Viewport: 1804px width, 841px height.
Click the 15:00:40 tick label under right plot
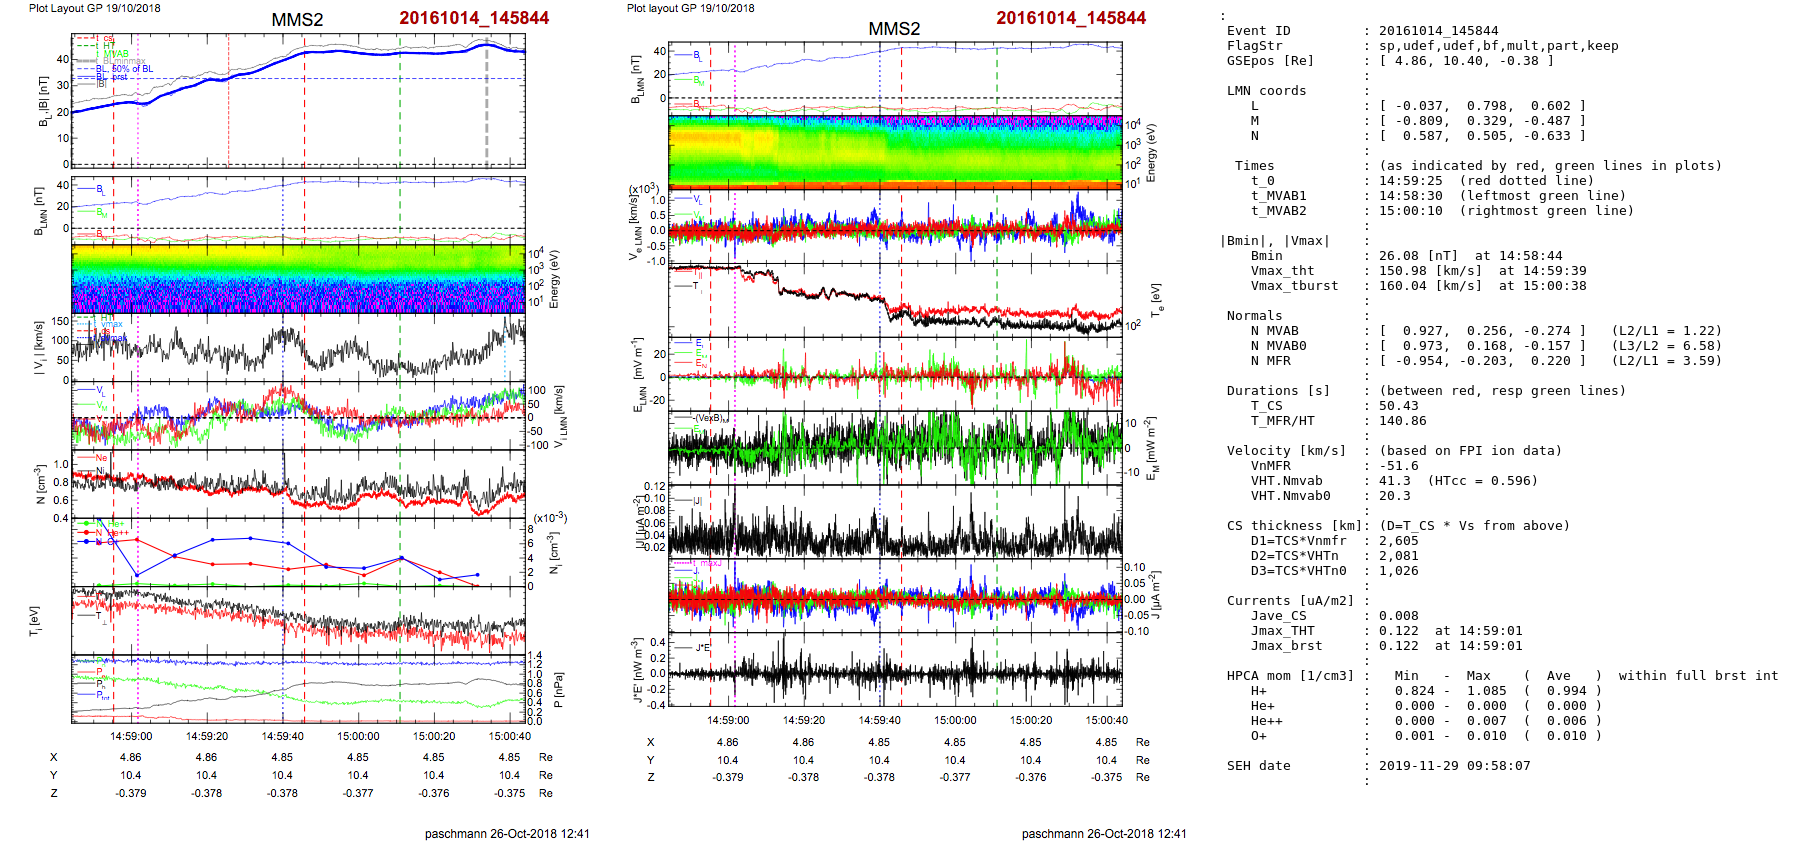coord(1106,720)
